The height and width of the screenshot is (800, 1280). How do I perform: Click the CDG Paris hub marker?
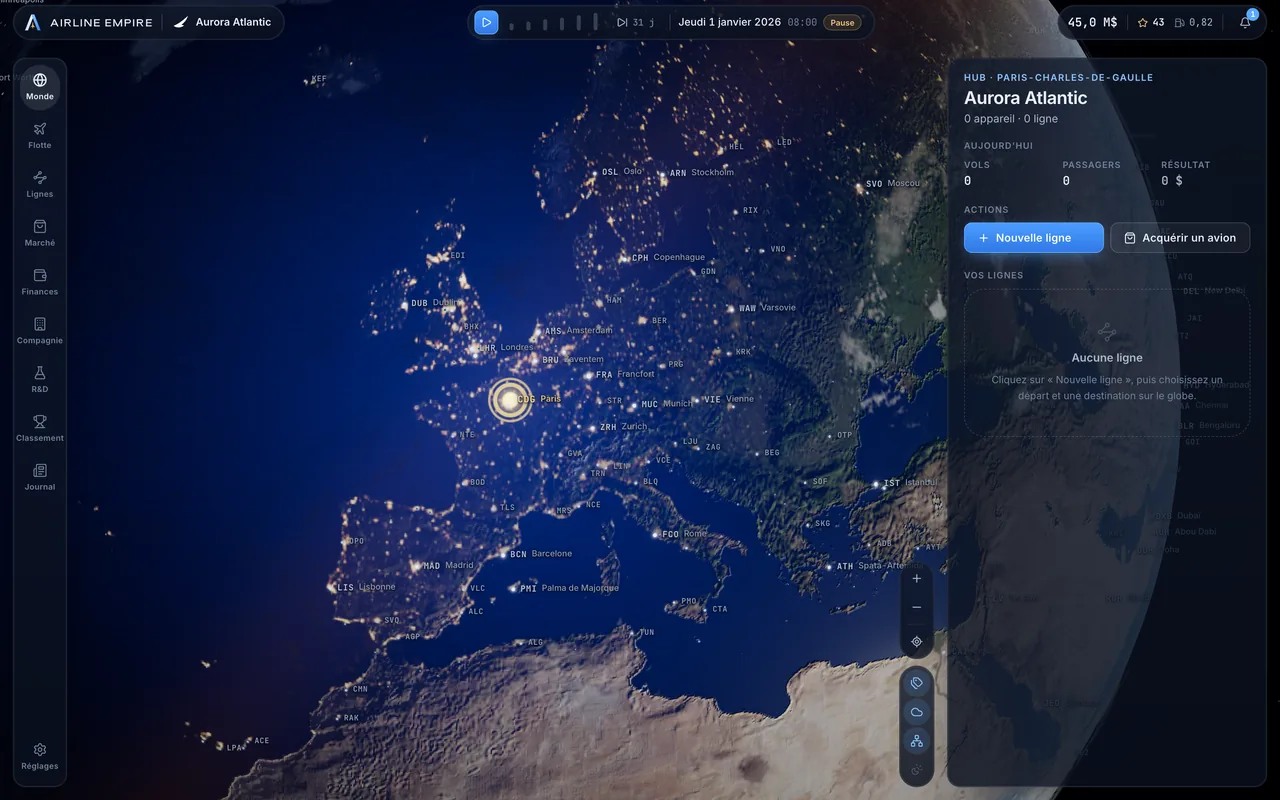(510, 399)
